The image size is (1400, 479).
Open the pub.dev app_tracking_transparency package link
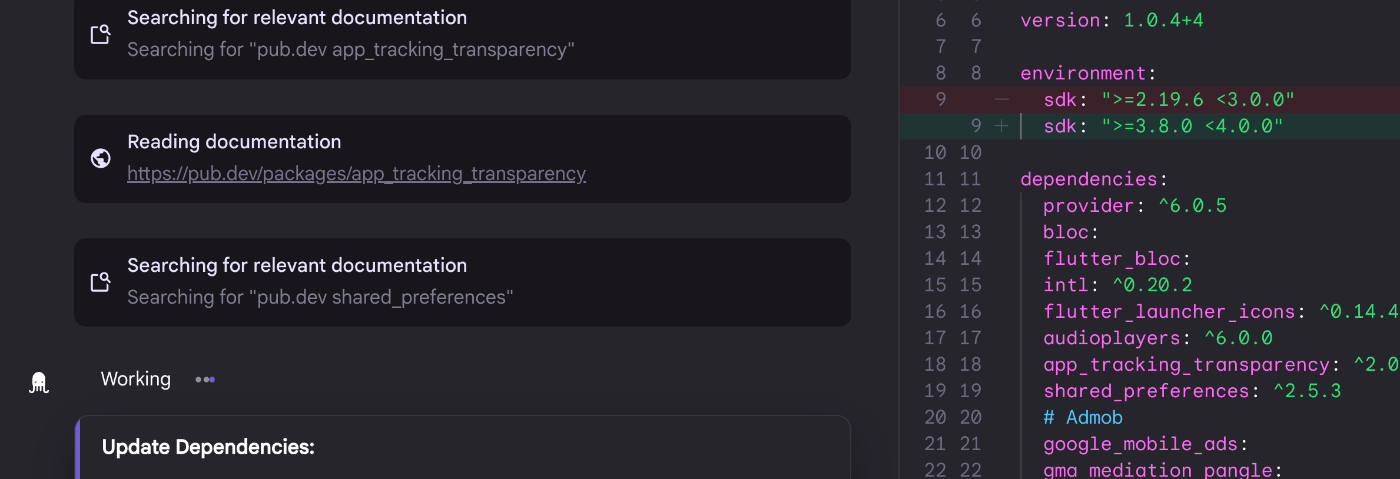(356, 174)
